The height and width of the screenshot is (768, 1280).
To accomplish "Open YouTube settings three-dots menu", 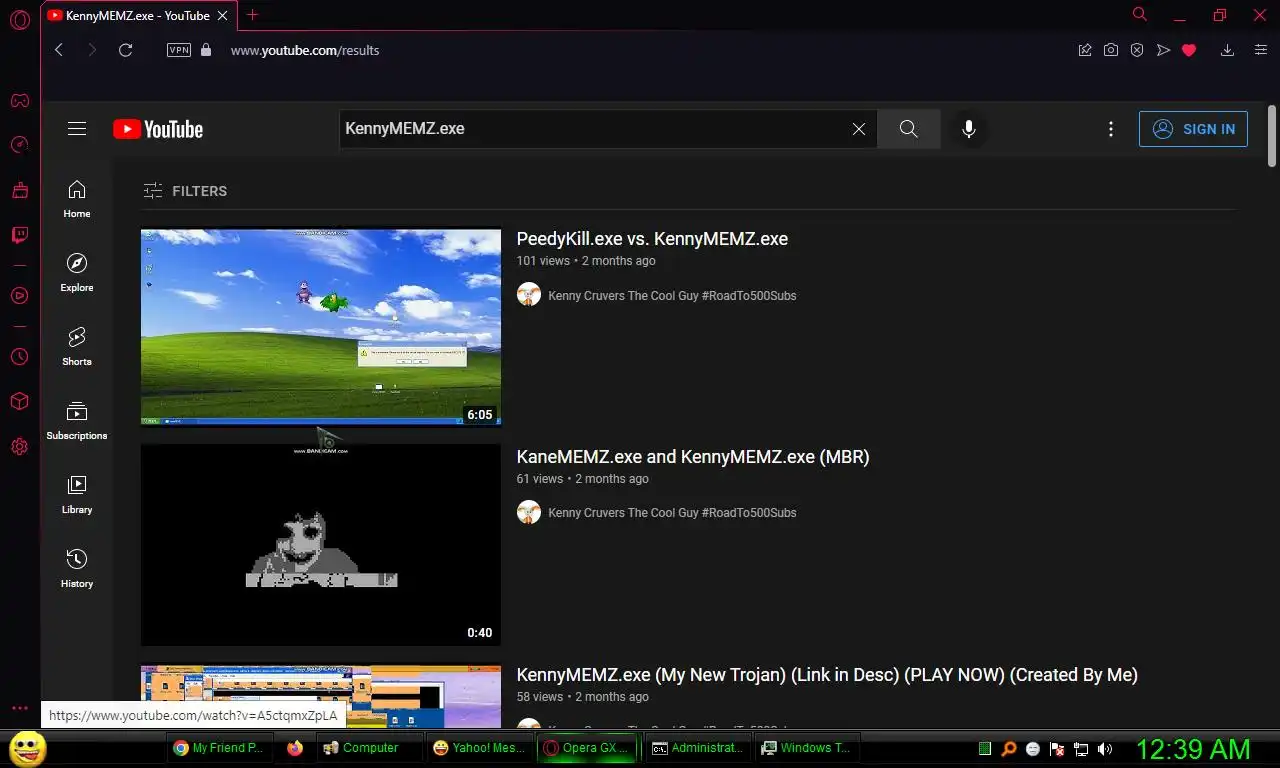I will (x=1110, y=129).
